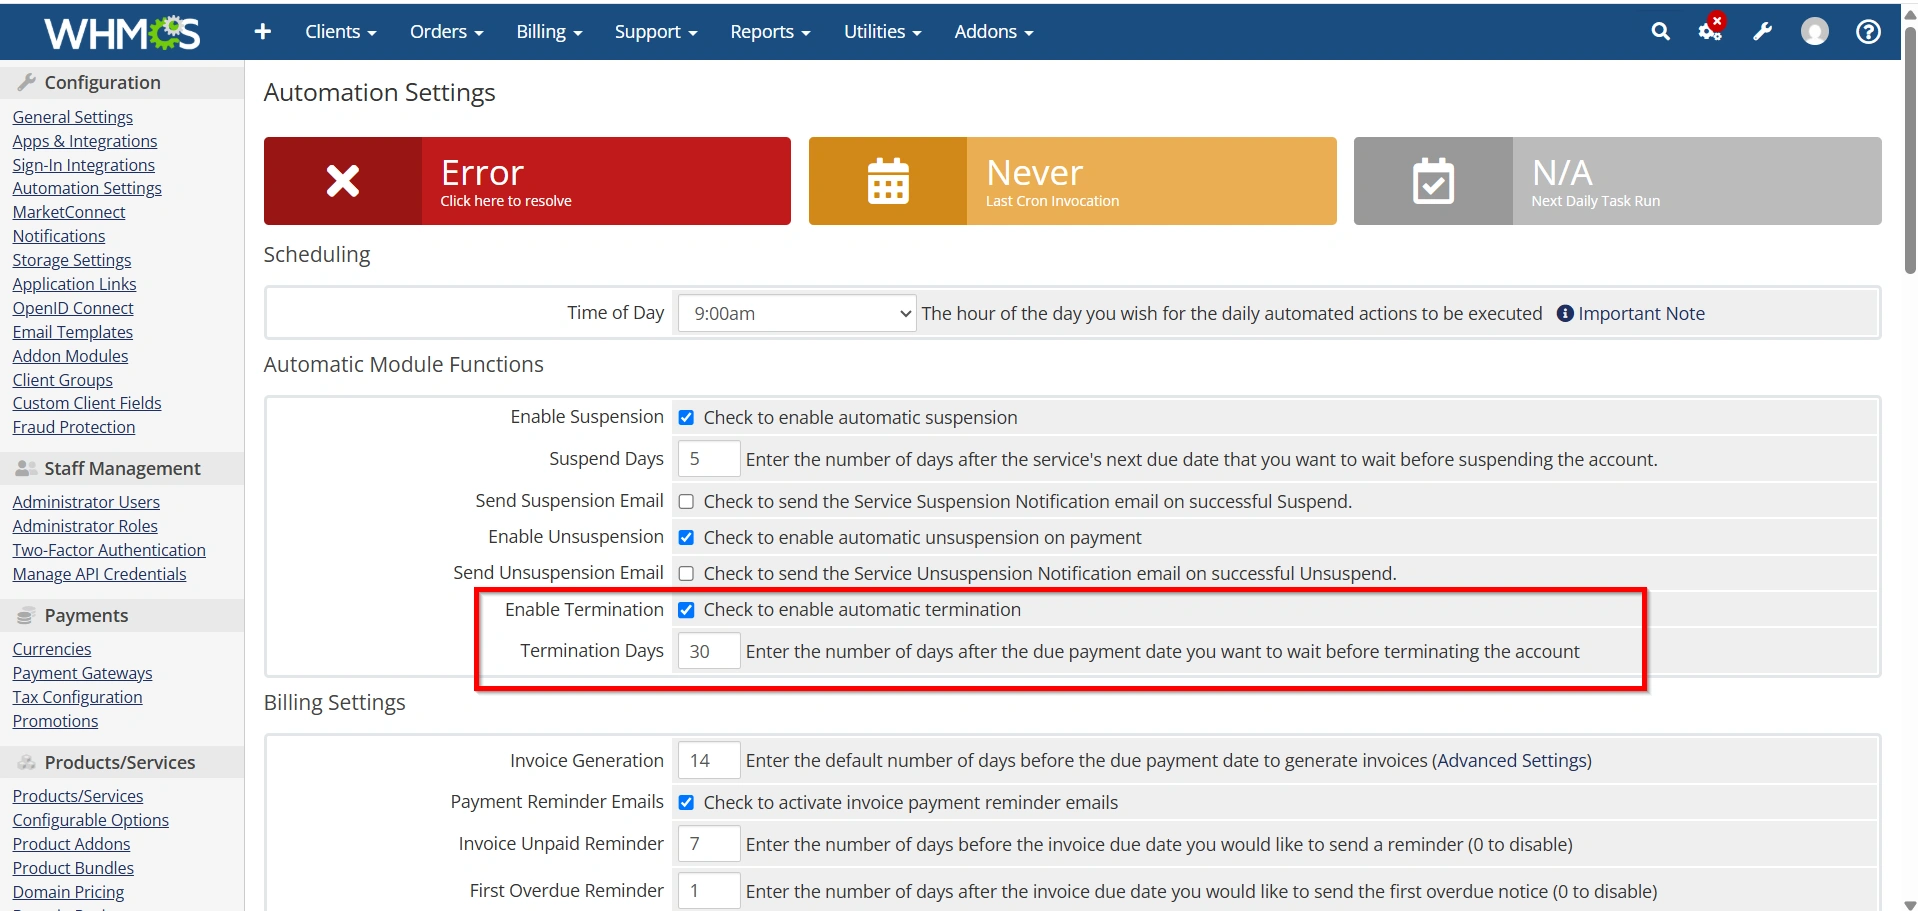Open Custom Client Fields link
This screenshot has width=1918, height=911.
pos(87,403)
